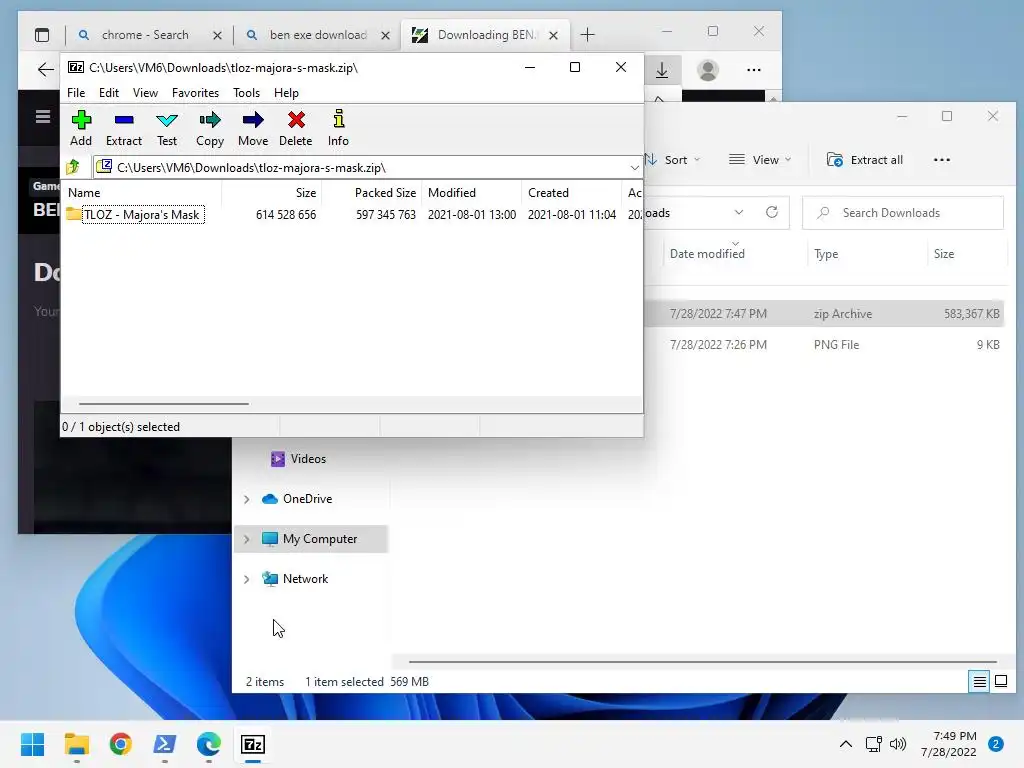Image resolution: width=1024 pixels, height=768 pixels.
Task: Click the red Delete icon in 7-Zip
Action: click(x=296, y=129)
